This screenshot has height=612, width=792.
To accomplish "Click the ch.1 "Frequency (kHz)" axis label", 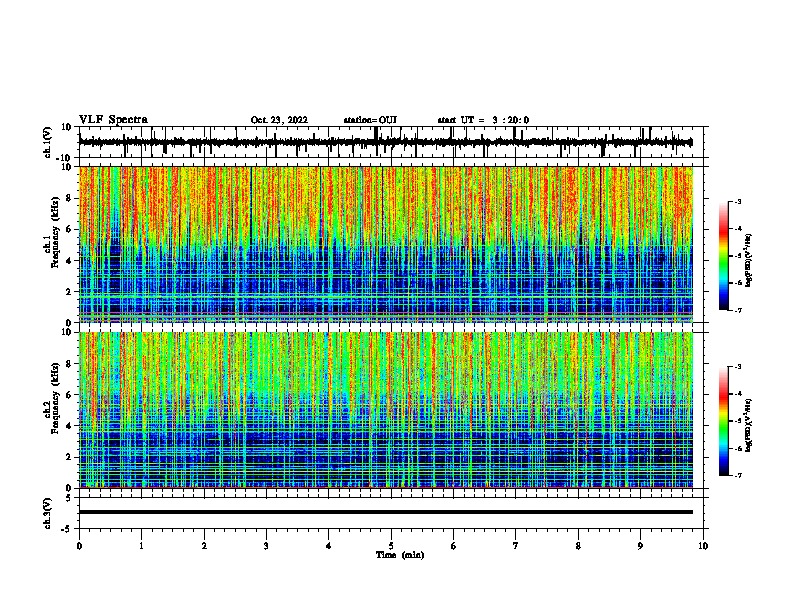I will 55,233.
